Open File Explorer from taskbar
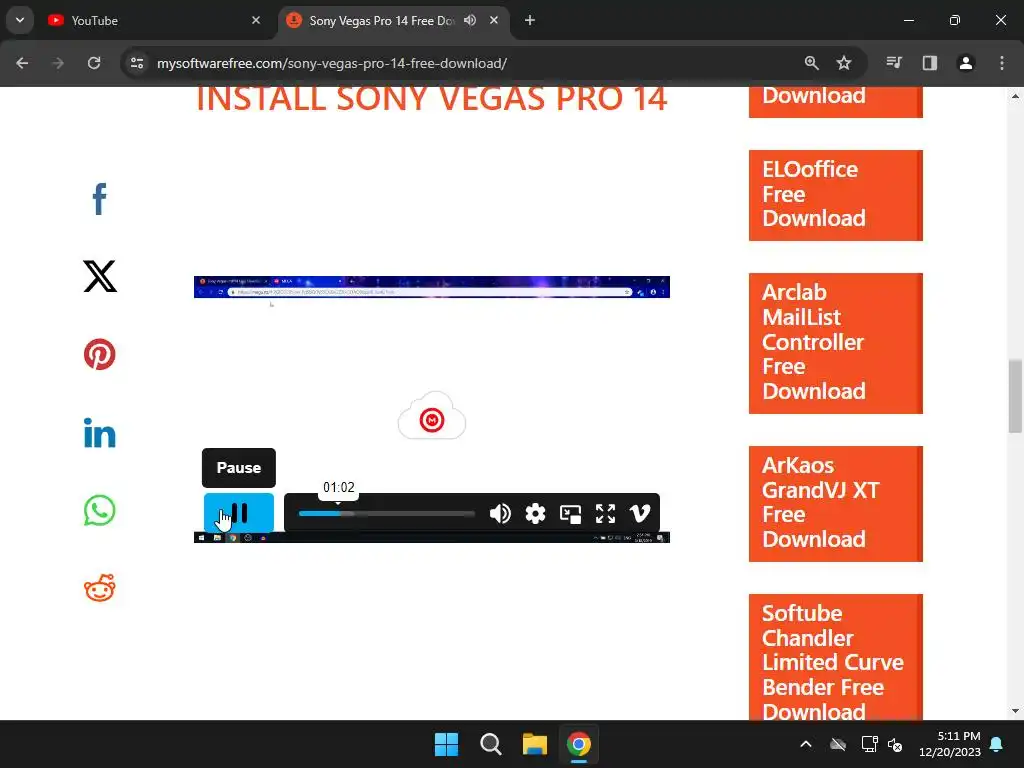 coord(535,744)
